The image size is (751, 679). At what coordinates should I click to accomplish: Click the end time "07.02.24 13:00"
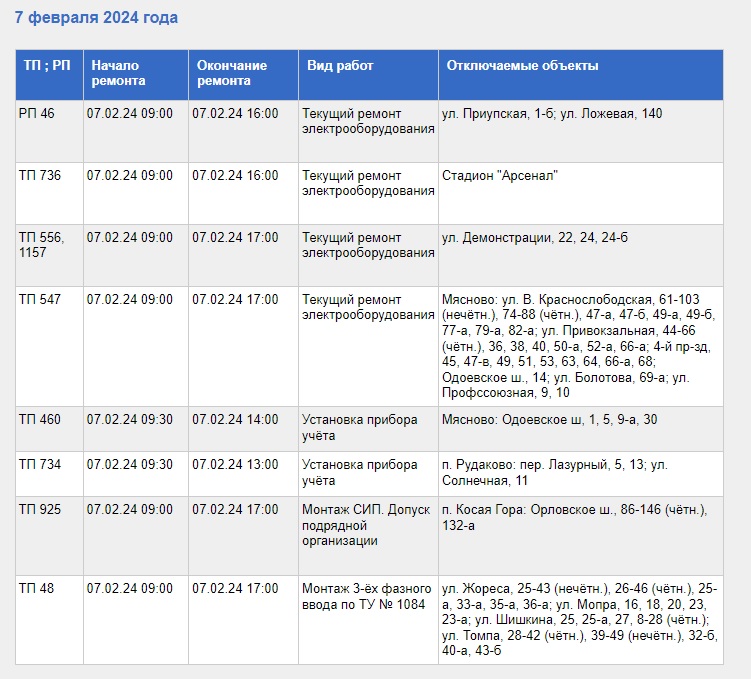[235, 465]
